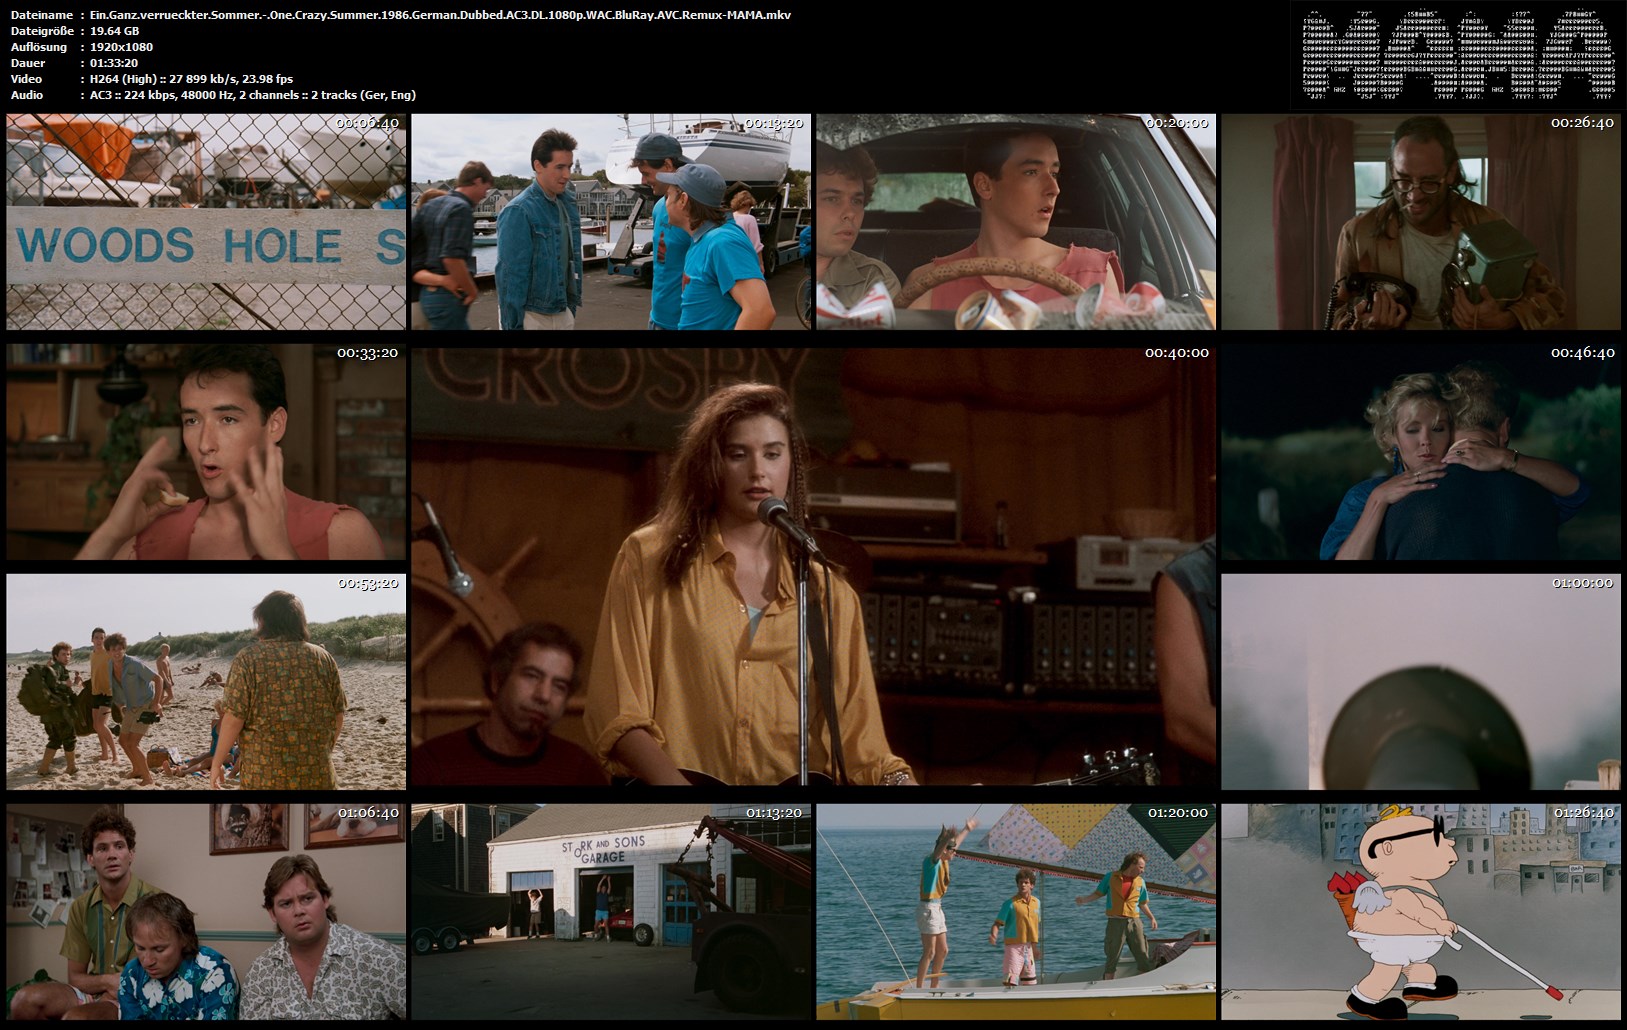
Task: Select the large singer at microphone thumbnail
Action: click(814, 567)
